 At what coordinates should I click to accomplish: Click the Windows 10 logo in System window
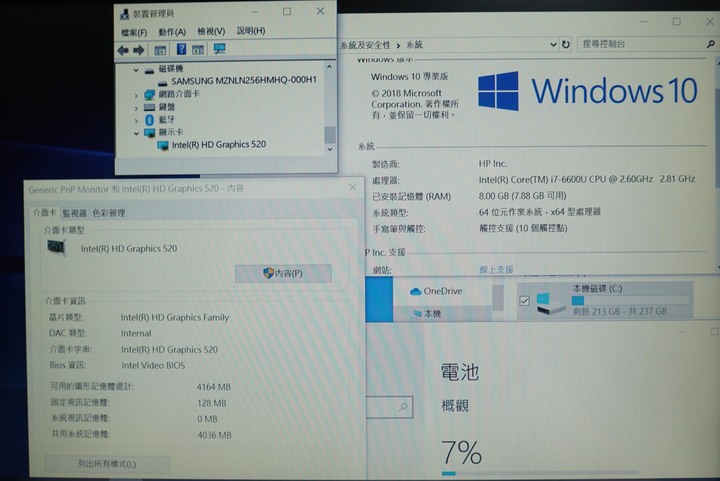point(588,90)
